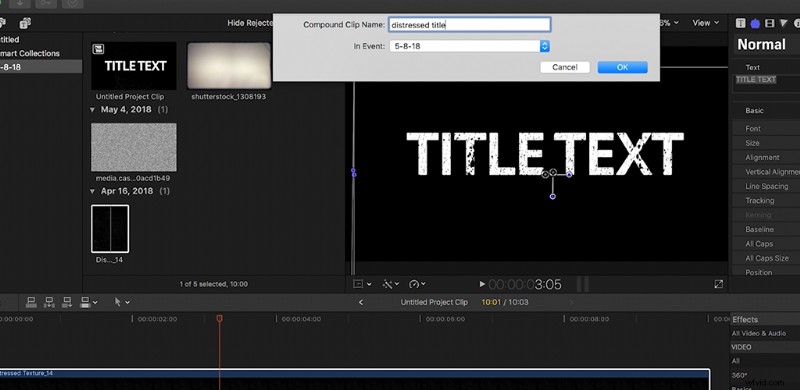The width and height of the screenshot is (800, 390).
Task: Toggle viewer fullscreen with the expand icon
Action: click(x=718, y=284)
